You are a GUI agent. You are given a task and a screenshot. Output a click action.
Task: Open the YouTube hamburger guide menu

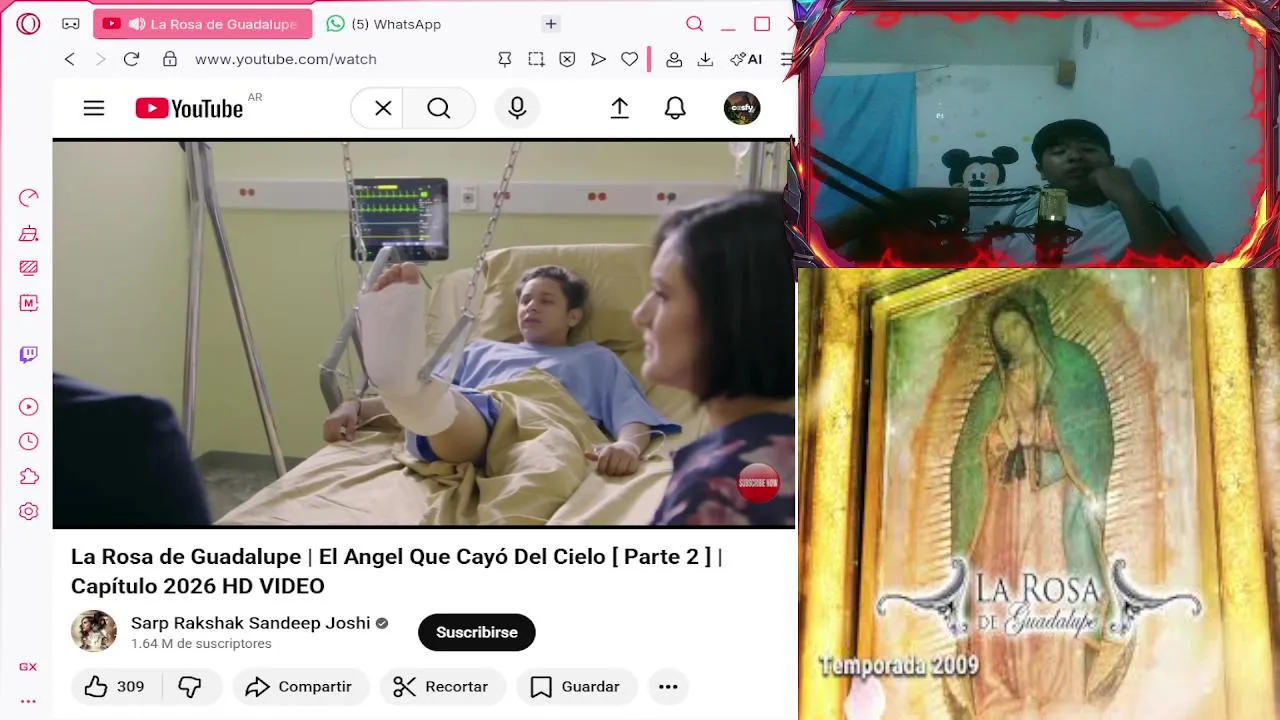point(94,108)
